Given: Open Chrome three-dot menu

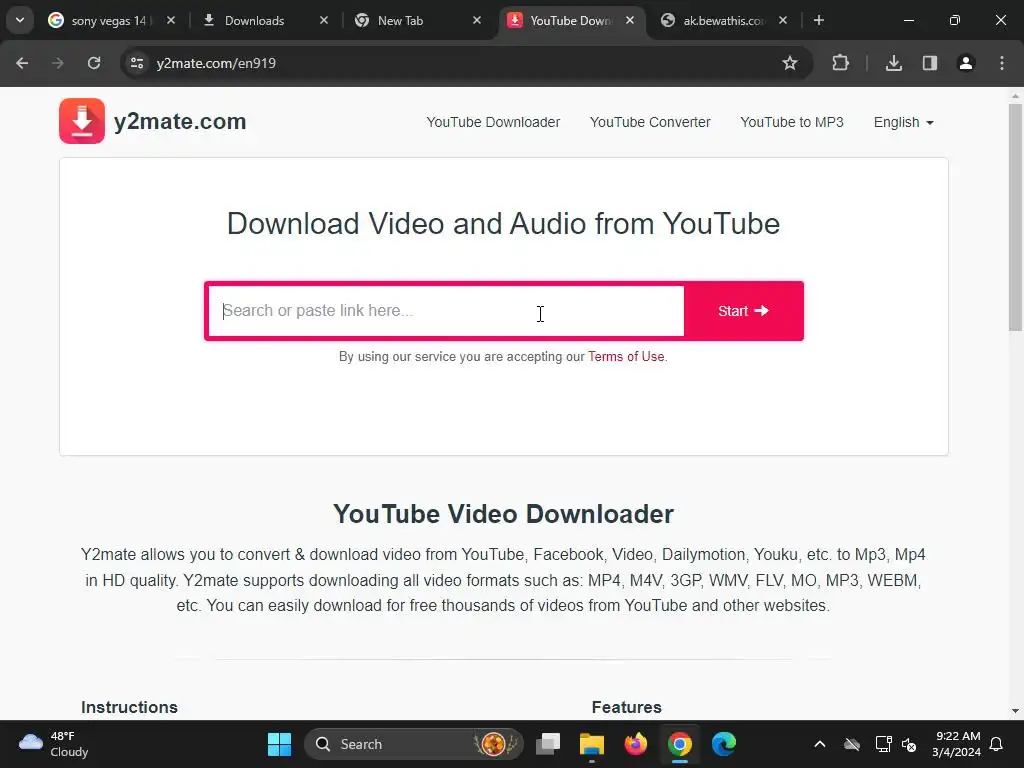Looking at the screenshot, I should tap(1001, 63).
